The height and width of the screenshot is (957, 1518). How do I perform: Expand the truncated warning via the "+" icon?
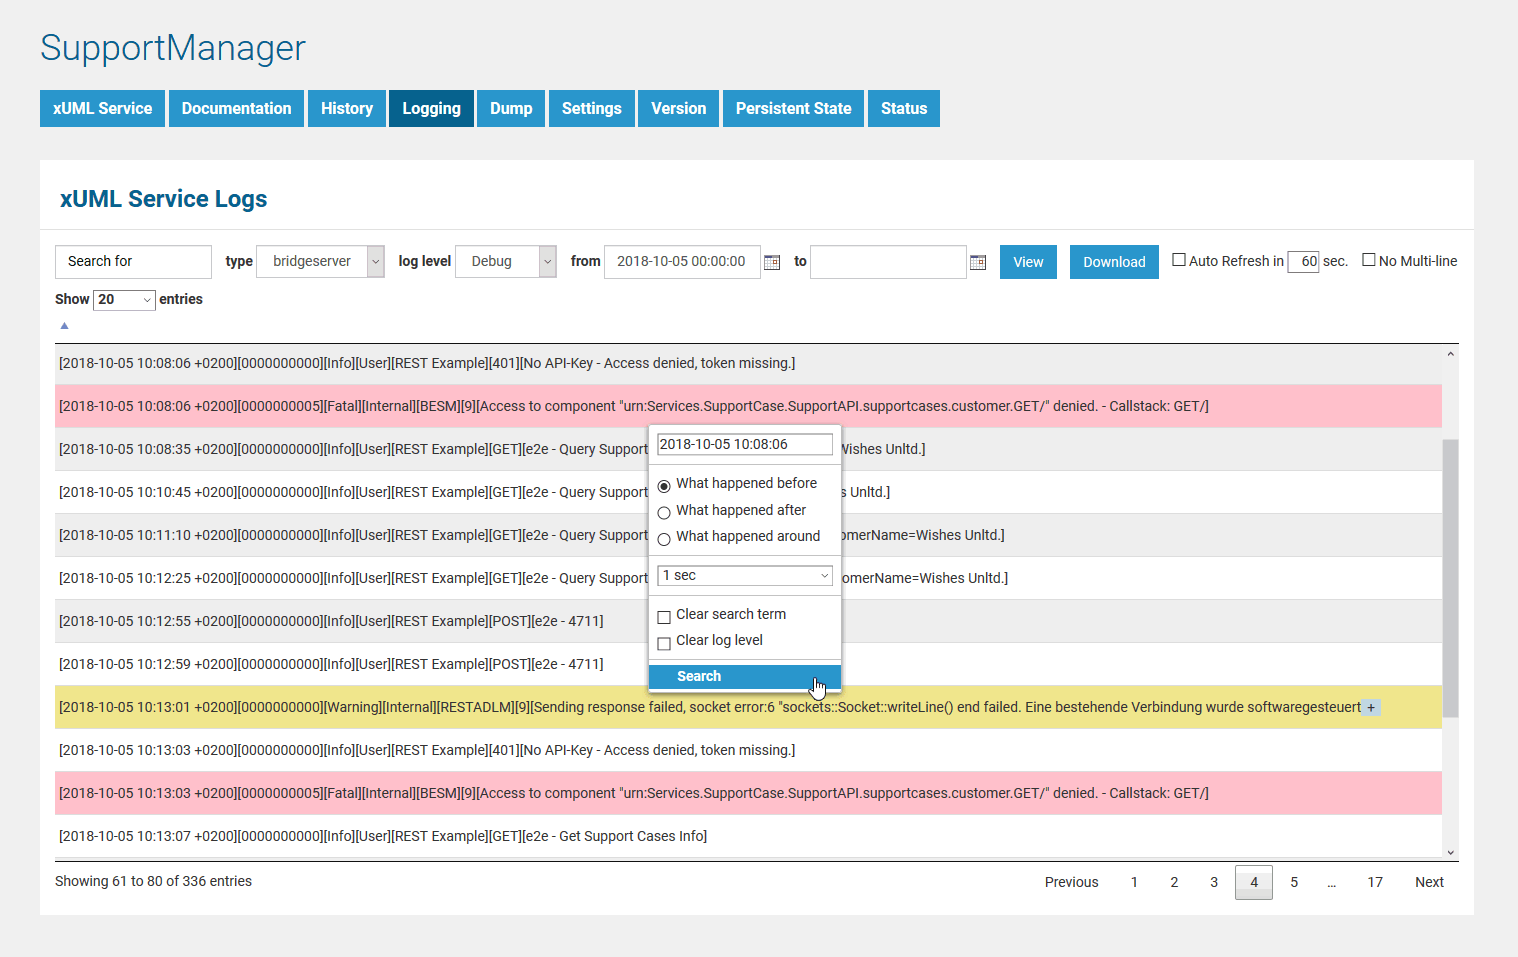click(x=1370, y=707)
